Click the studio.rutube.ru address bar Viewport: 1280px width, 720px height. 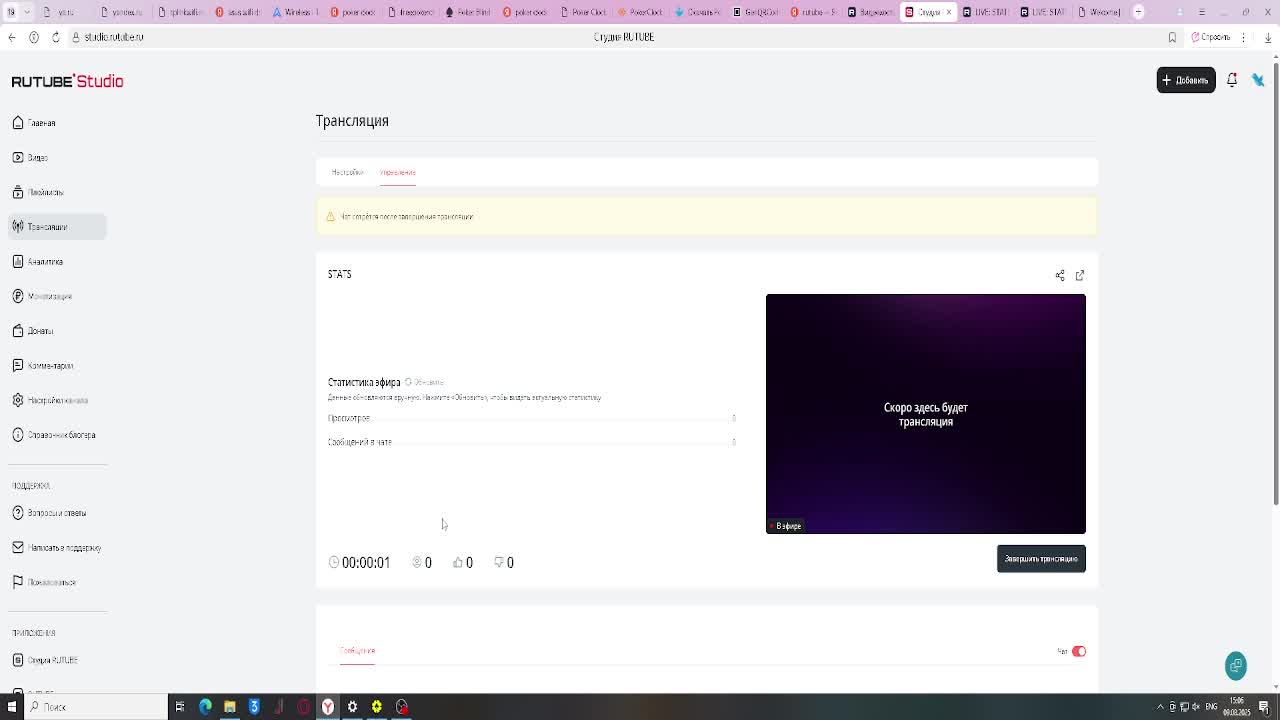[114, 37]
